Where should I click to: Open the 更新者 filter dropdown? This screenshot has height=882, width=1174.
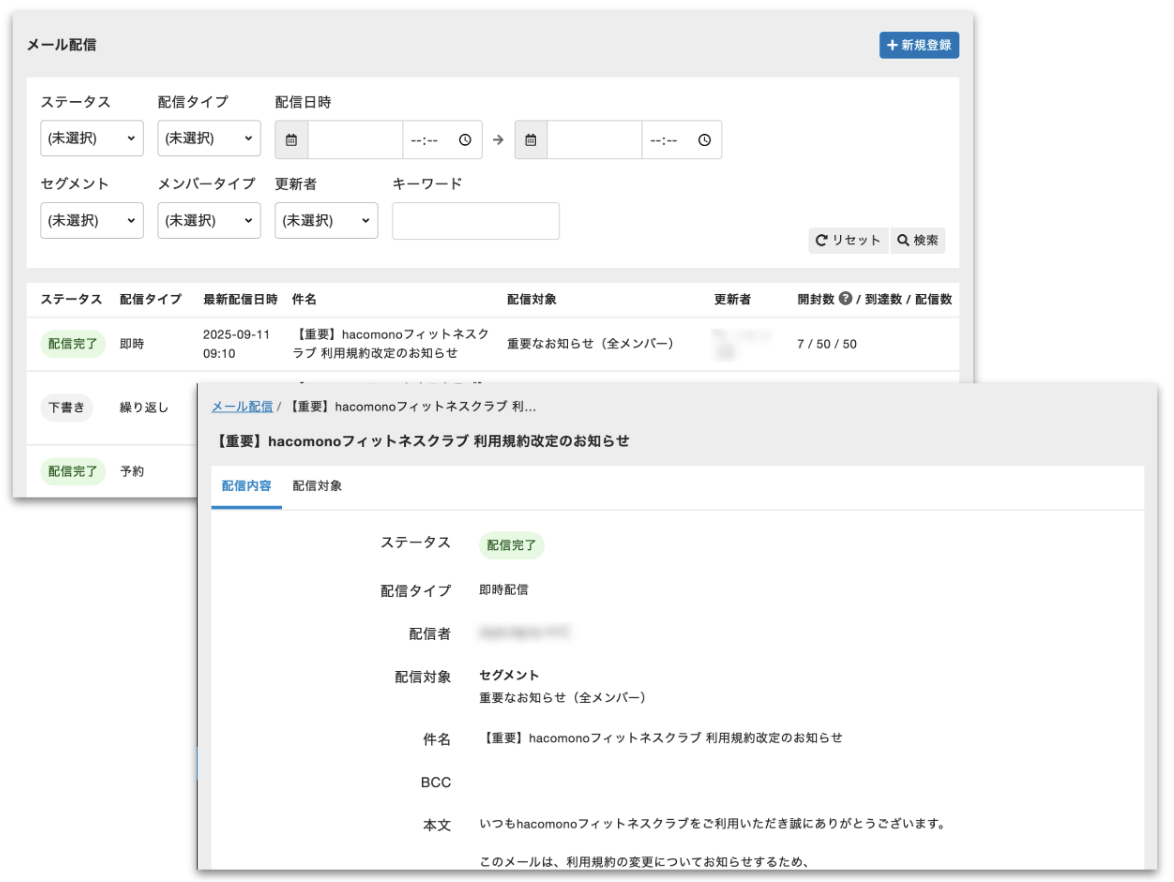coord(326,221)
